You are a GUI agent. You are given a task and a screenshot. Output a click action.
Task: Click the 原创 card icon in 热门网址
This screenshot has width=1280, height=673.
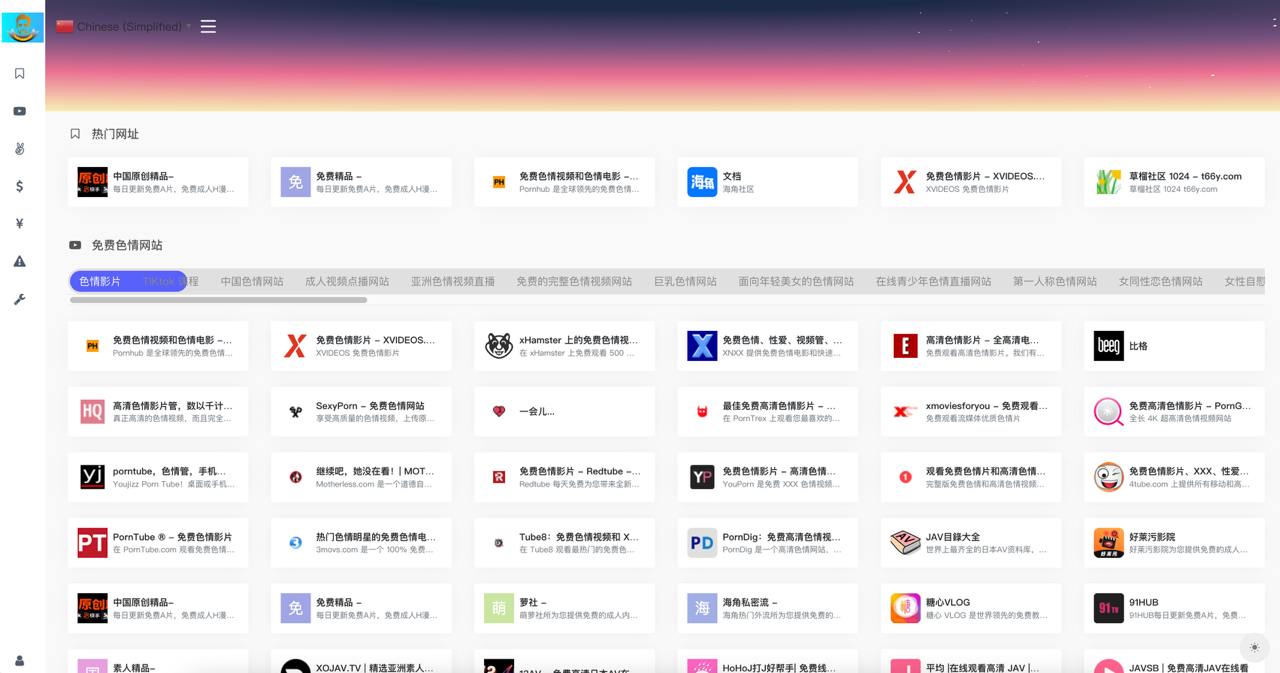pos(92,182)
